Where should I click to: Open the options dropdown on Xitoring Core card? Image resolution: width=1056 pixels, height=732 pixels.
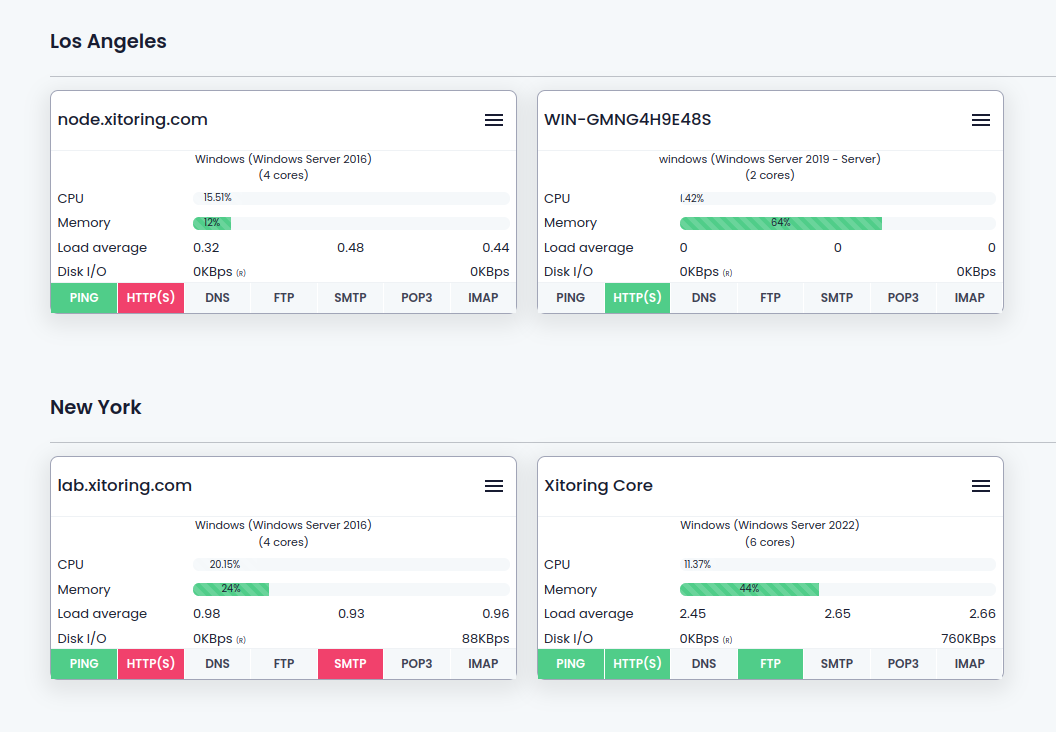[980, 486]
